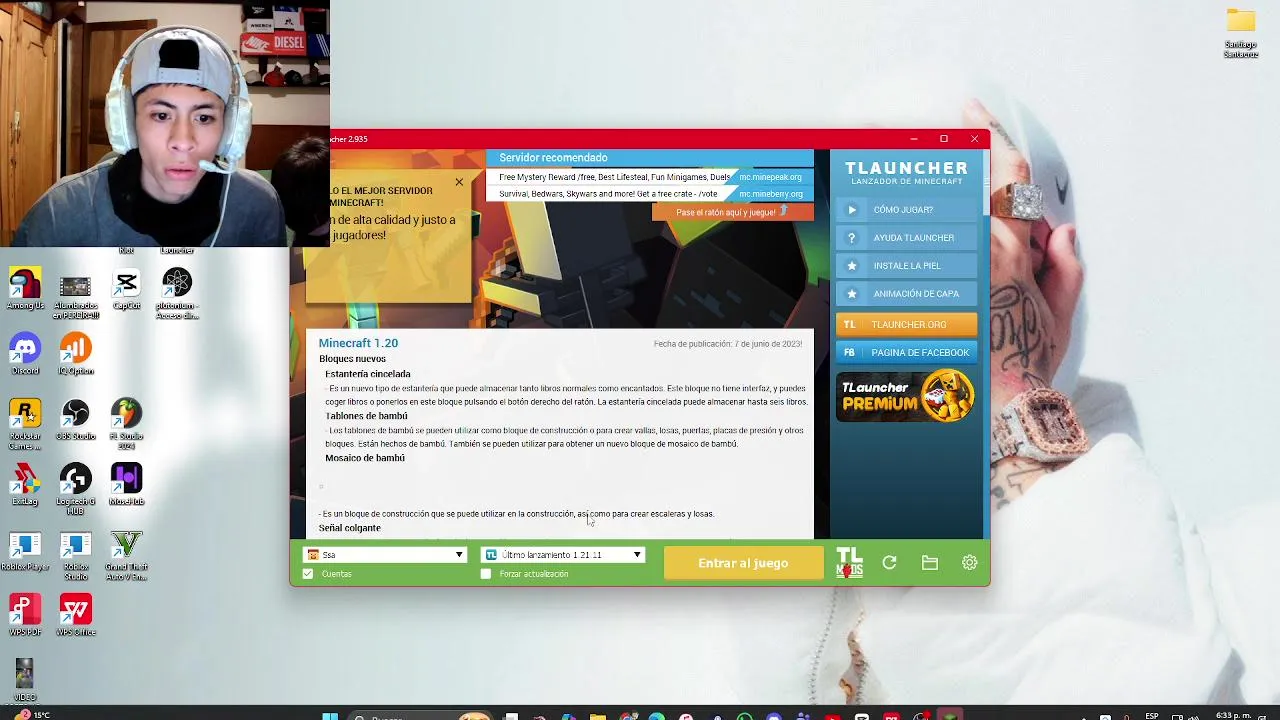Image resolution: width=1280 pixels, height=720 pixels.
Task: Select the VIDEO file on the desktop
Action: (x=25, y=680)
